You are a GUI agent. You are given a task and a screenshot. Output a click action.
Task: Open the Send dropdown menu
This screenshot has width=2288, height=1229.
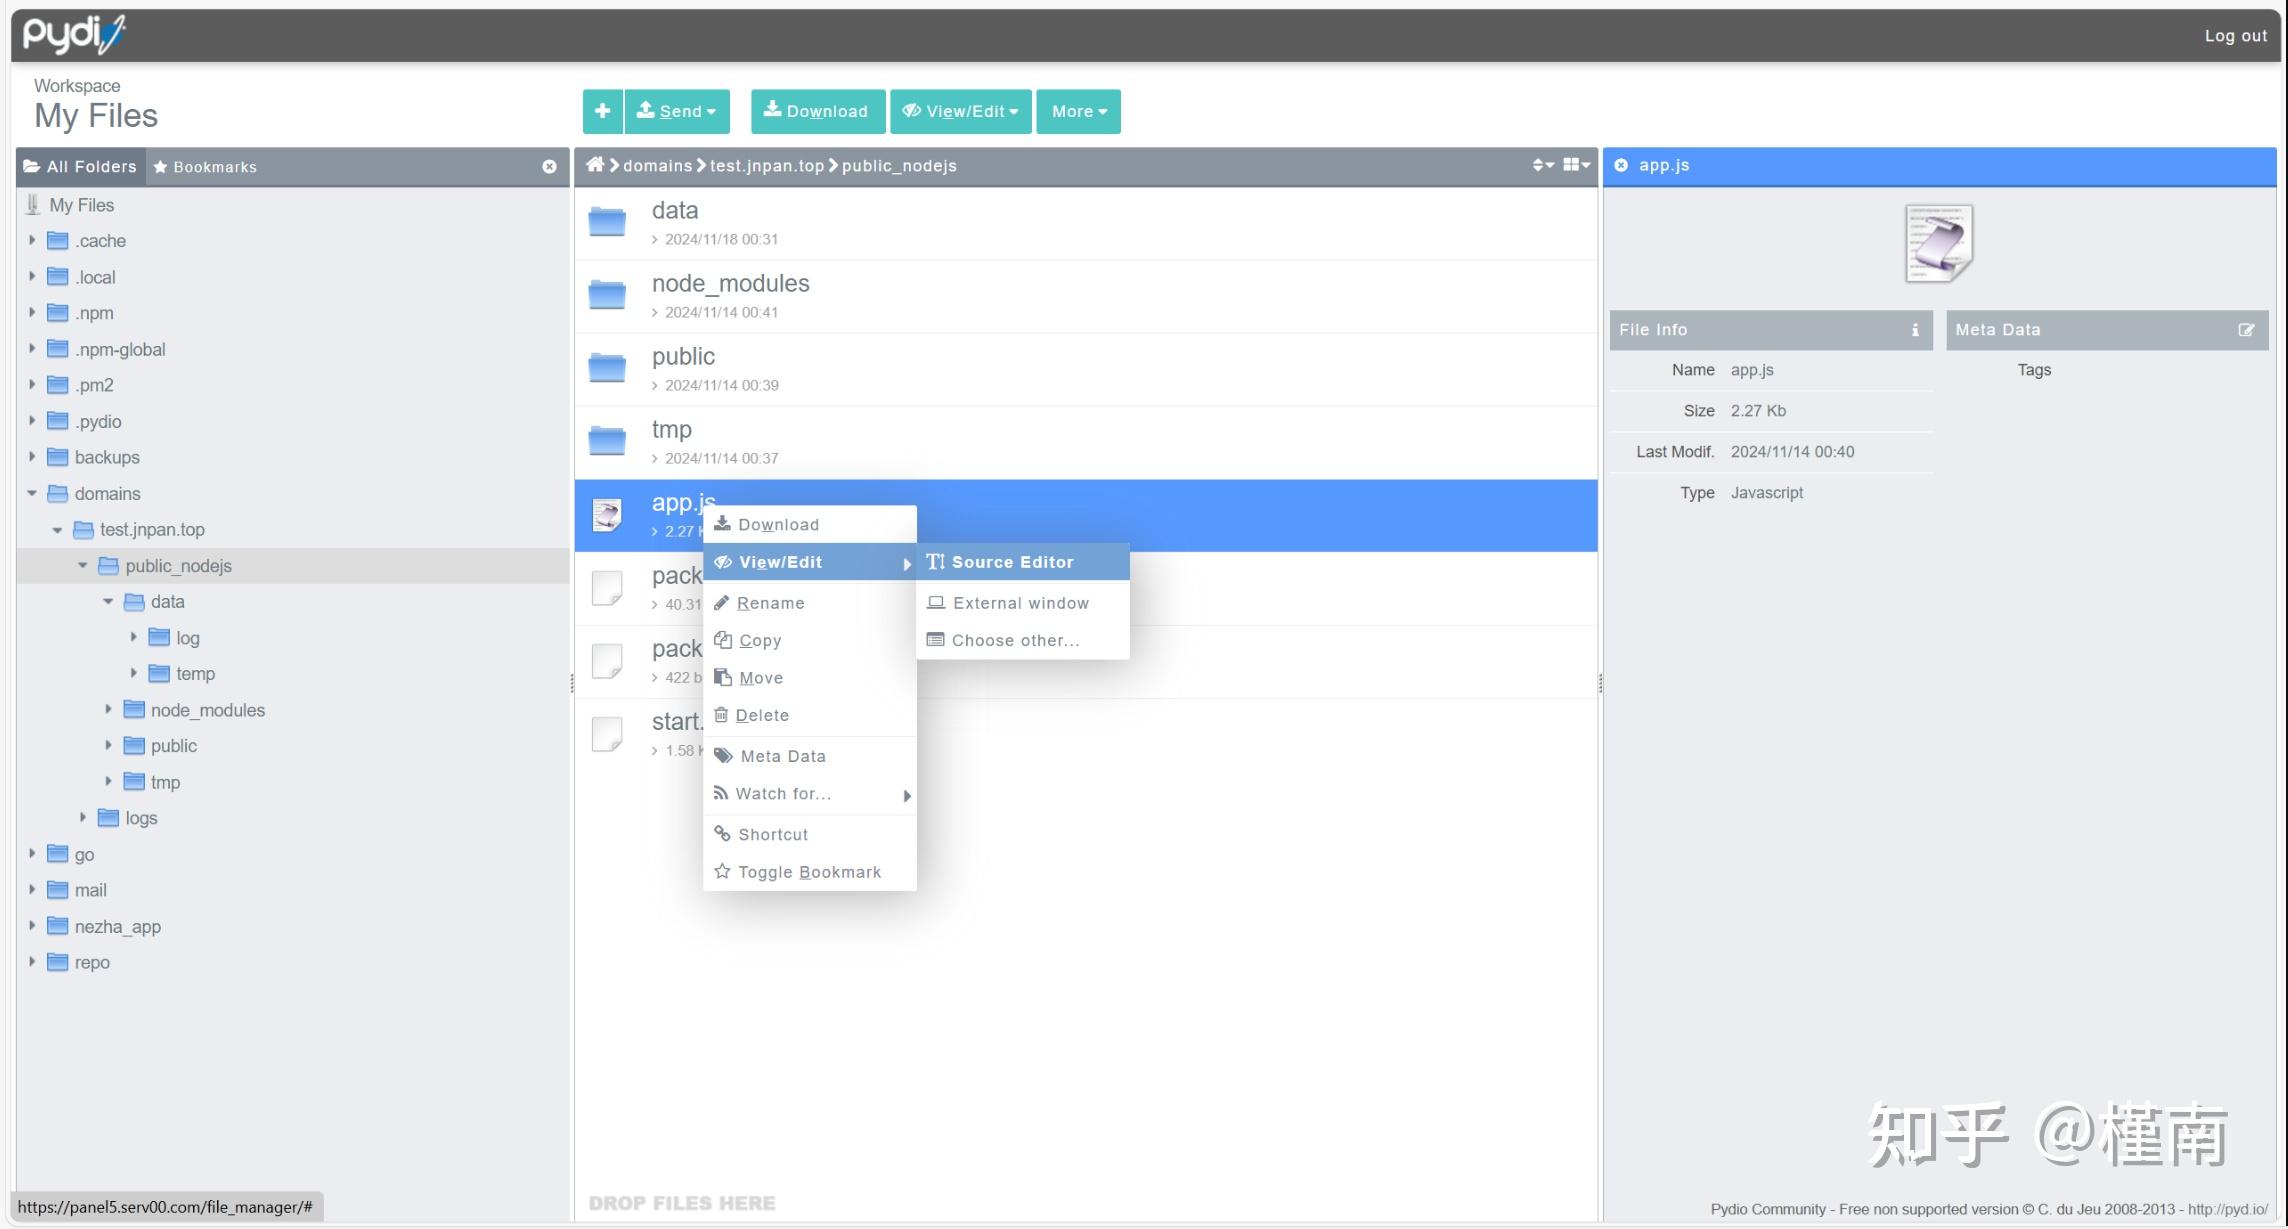pyautogui.click(x=677, y=111)
